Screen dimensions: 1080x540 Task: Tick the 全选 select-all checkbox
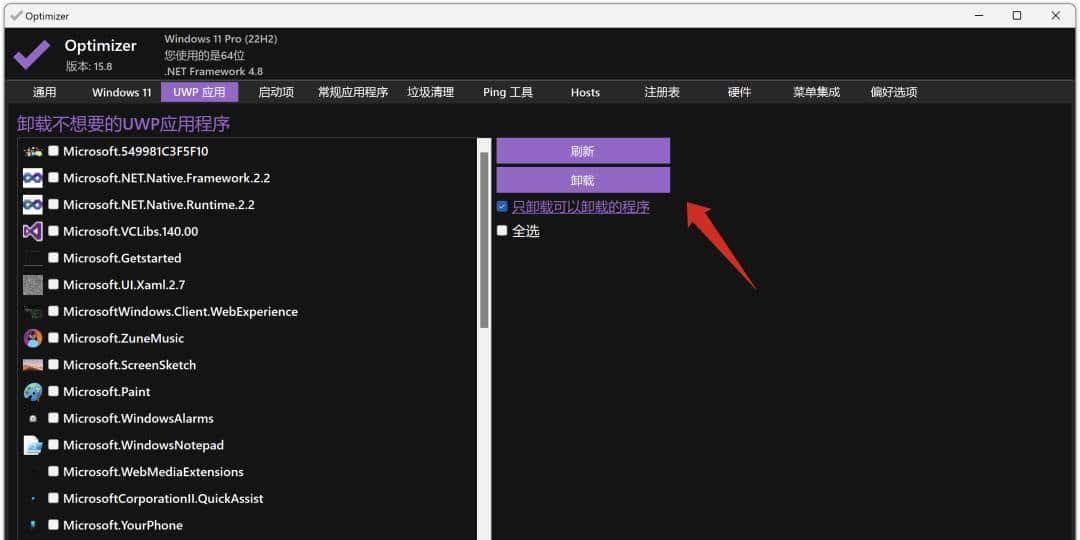point(502,231)
